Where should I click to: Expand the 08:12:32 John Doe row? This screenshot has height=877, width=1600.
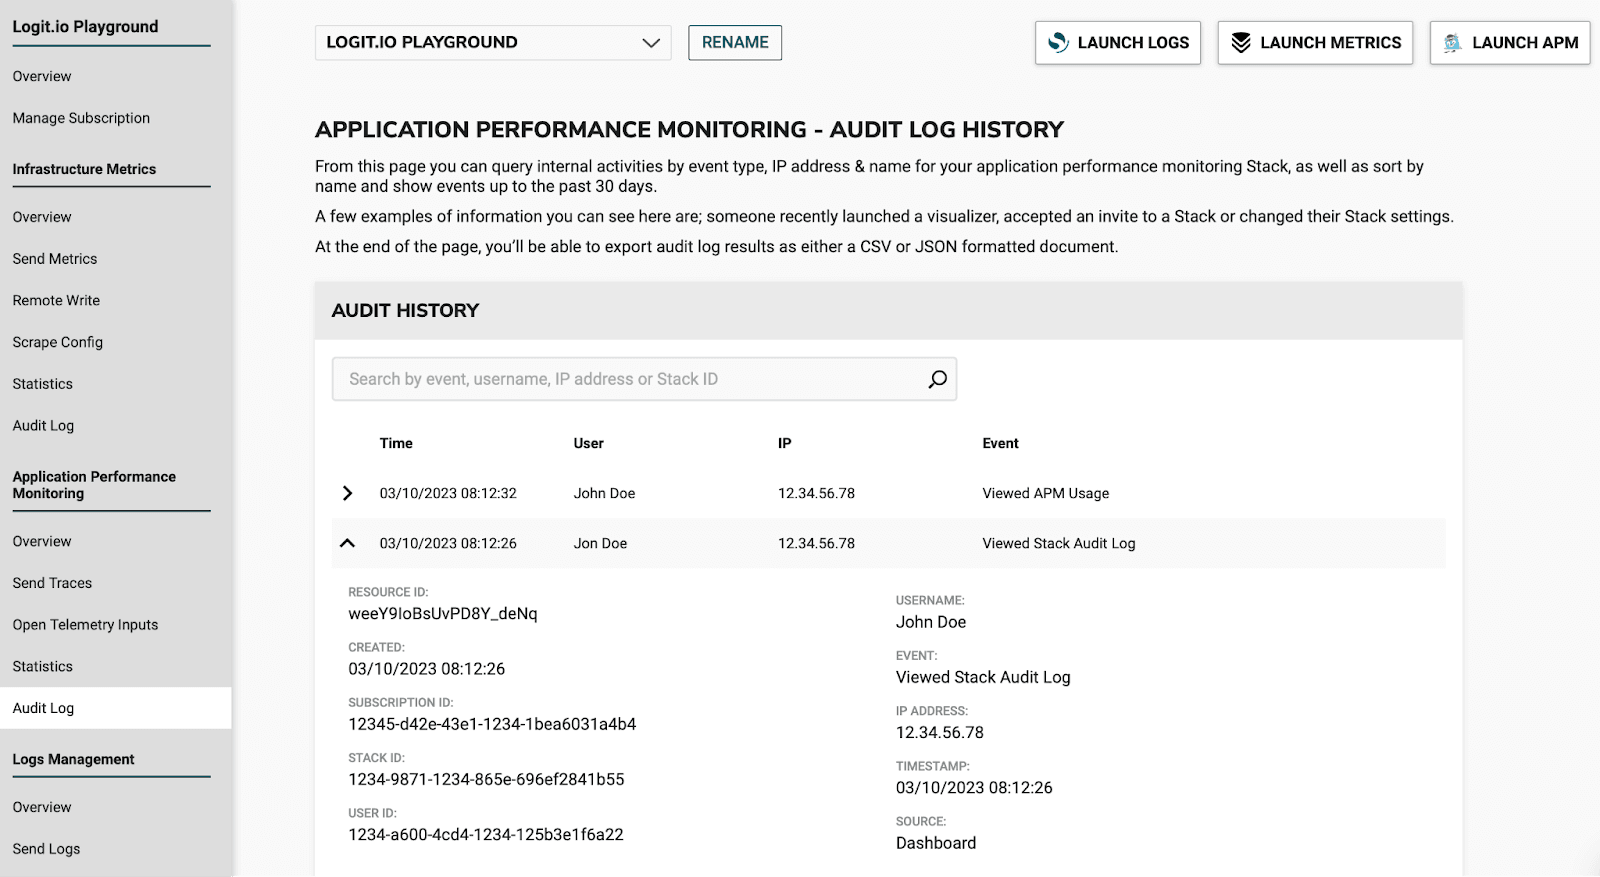(347, 493)
